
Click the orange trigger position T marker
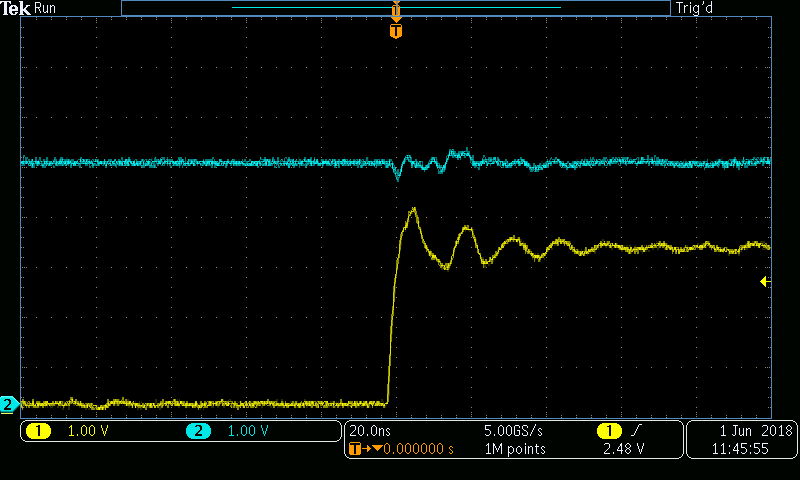coord(396,31)
